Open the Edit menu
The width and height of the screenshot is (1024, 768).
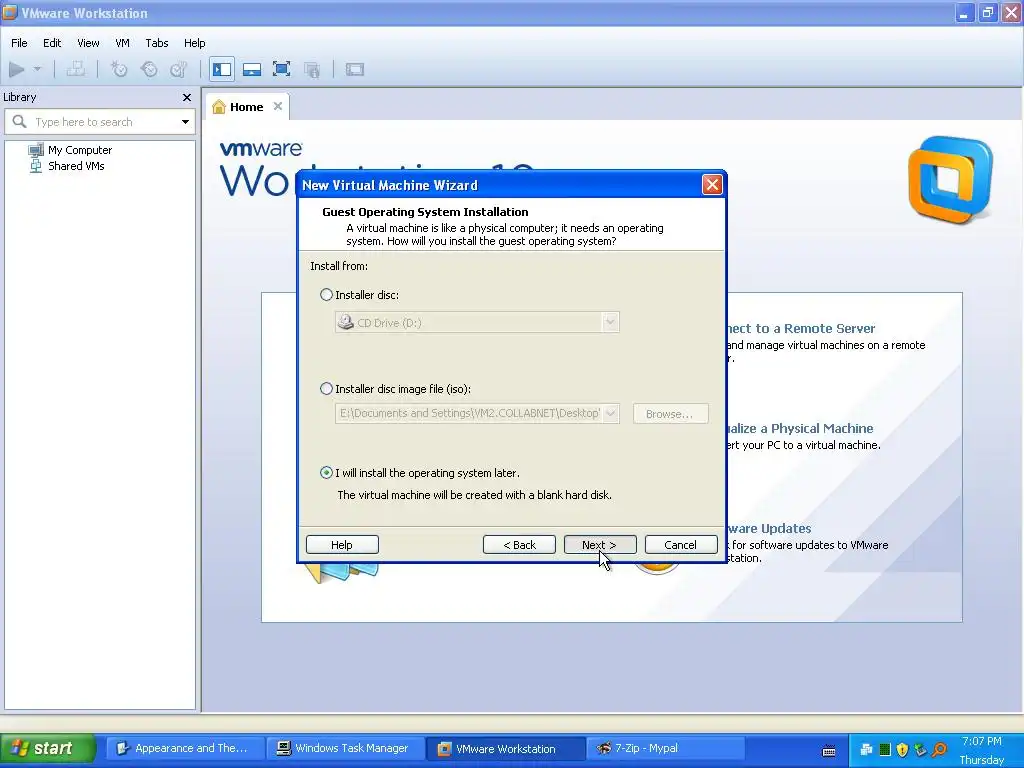point(52,43)
